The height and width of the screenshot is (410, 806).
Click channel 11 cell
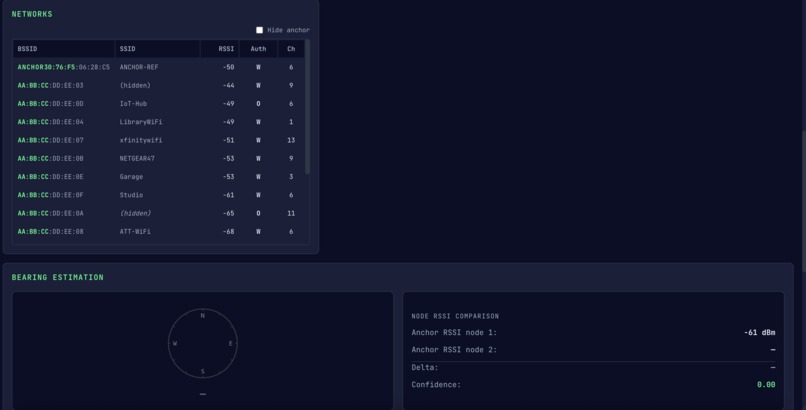pos(291,213)
